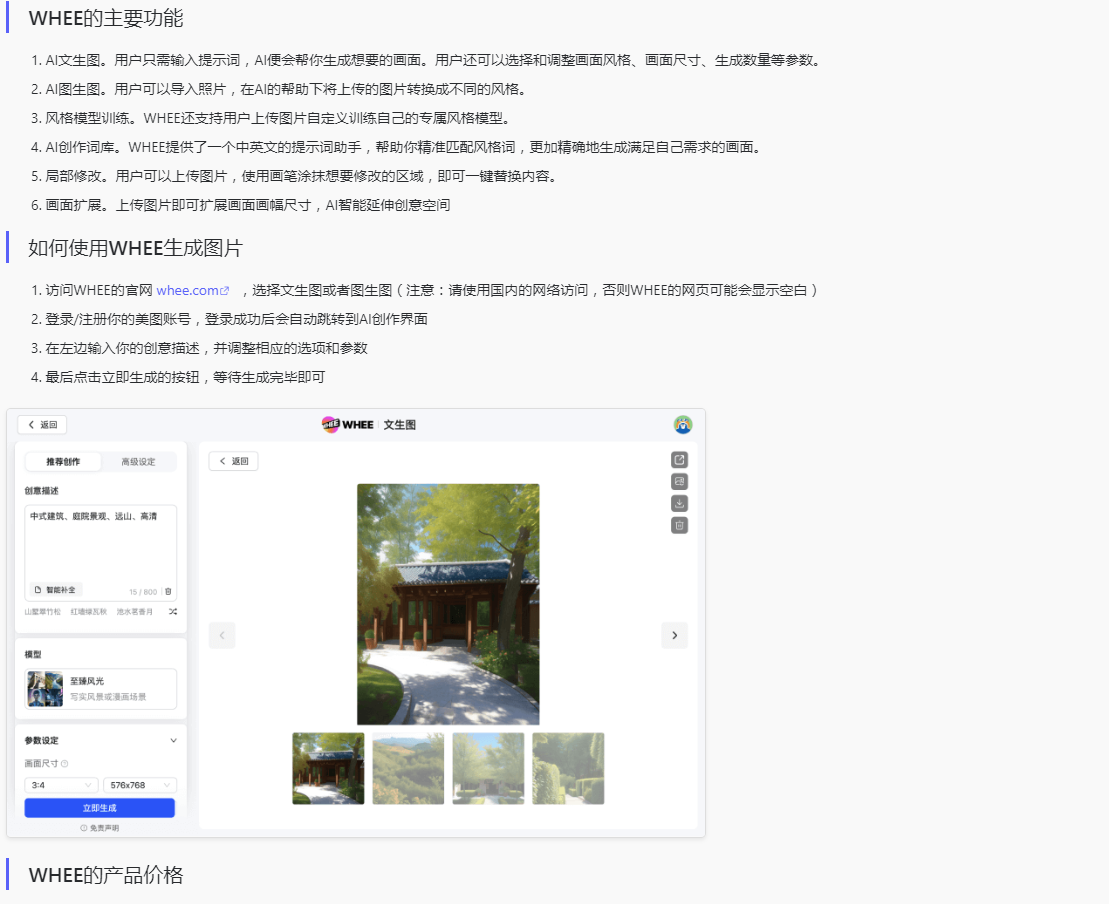Click the image icon below the share icon
Viewport: 1109px width, 904px height.
point(679,482)
